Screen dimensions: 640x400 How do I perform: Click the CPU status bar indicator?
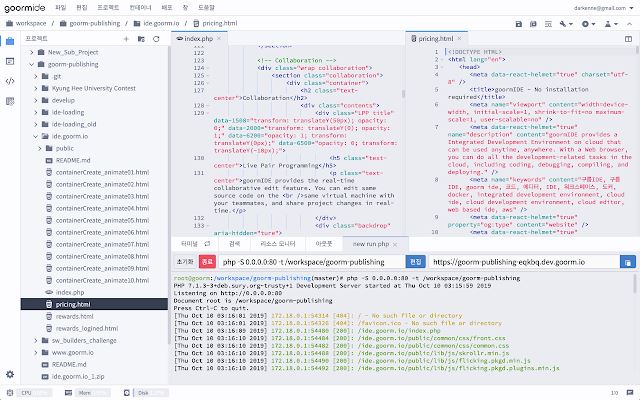click(x=35, y=393)
